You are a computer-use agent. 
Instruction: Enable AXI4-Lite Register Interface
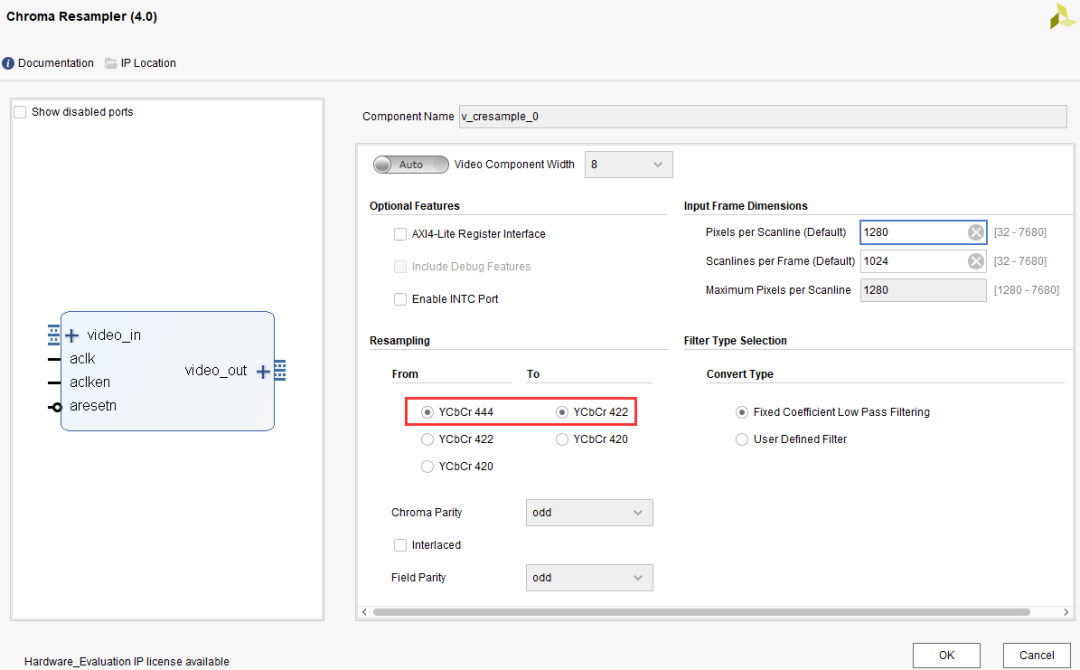(x=401, y=234)
